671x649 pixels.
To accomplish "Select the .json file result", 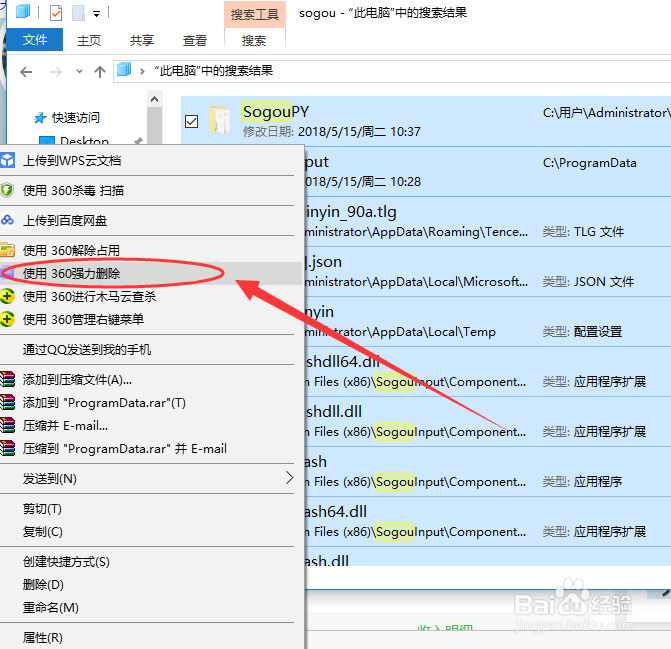I will click(488, 271).
